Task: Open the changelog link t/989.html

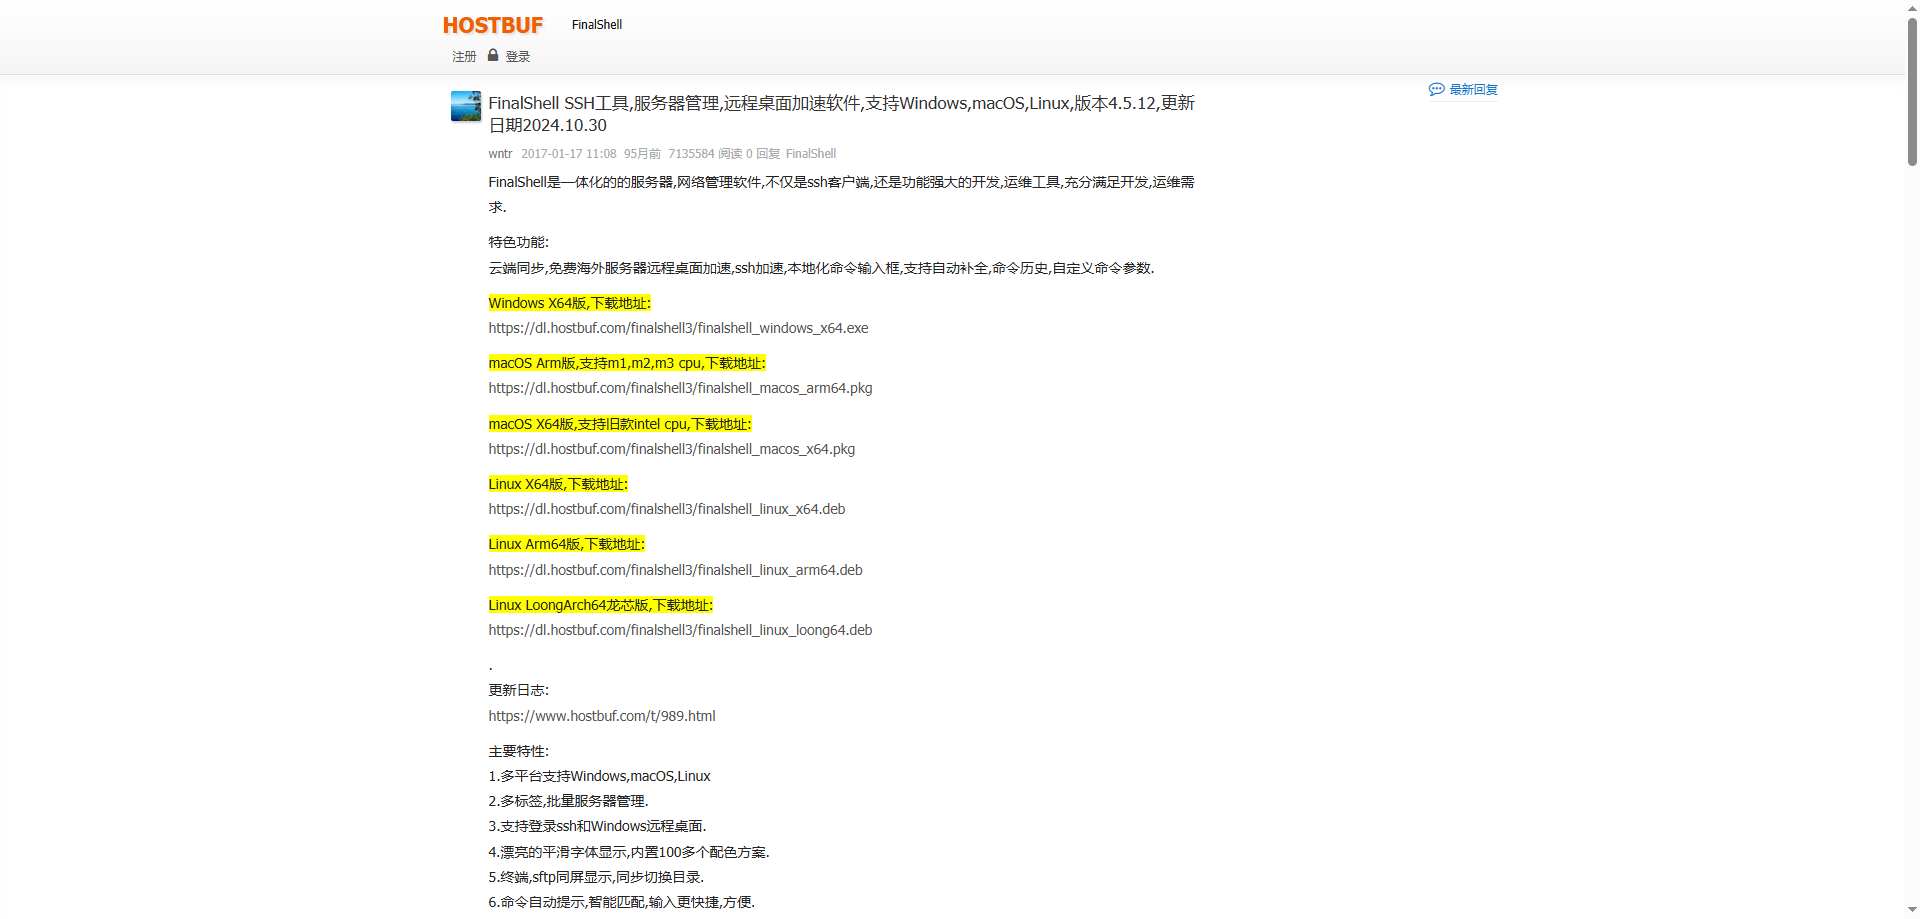Action: (x=602, y=716)
